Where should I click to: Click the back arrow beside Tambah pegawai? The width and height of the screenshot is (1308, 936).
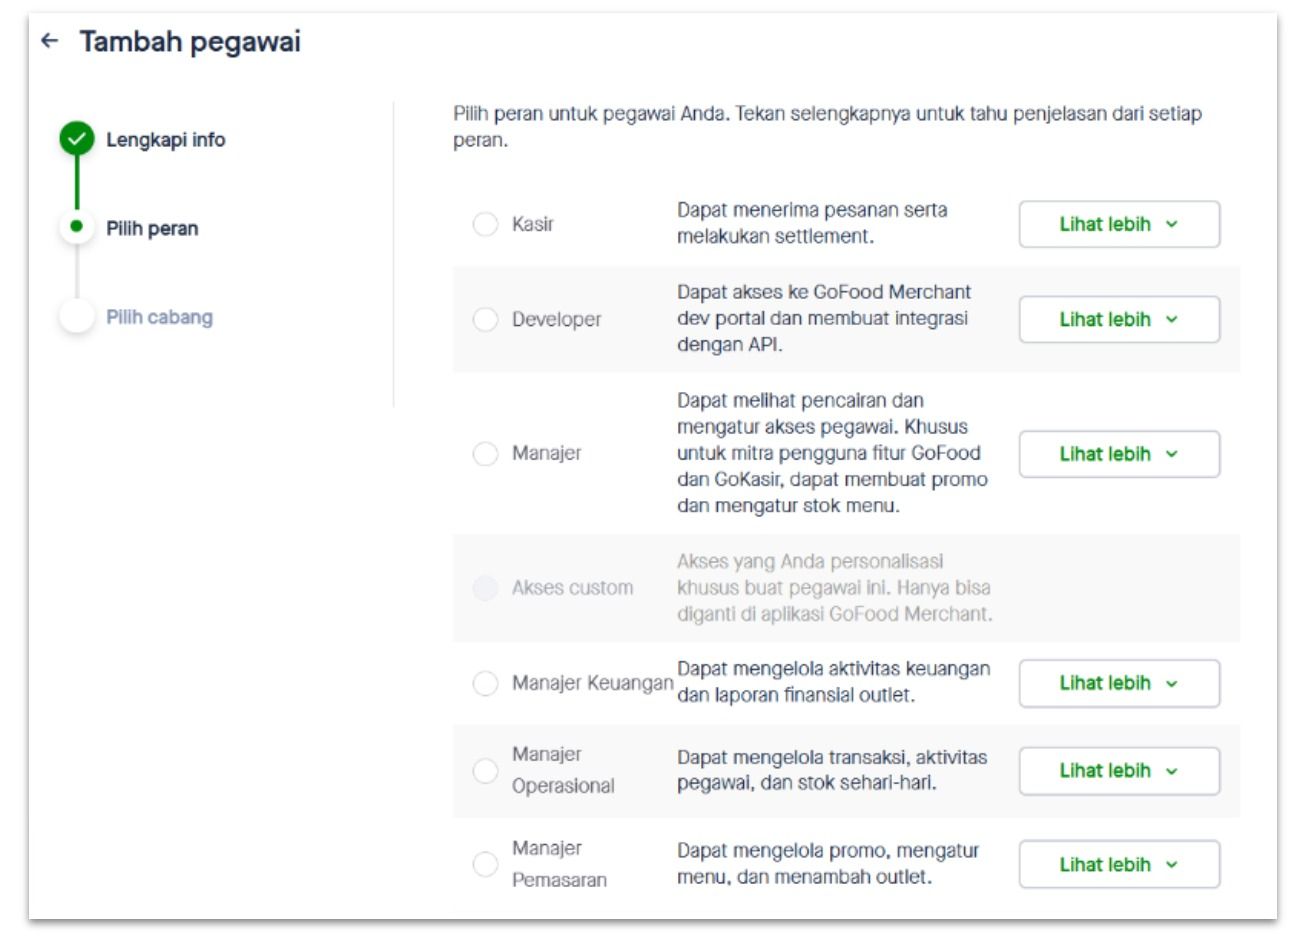(x=49, y=41)
